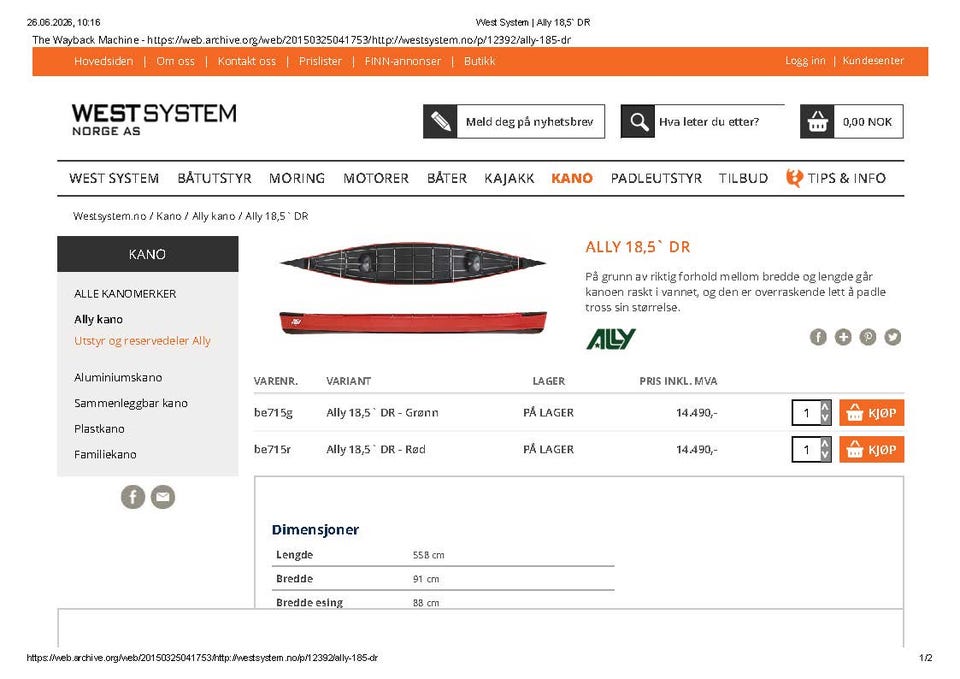Decrease quantity for Ally 18,5 DR Rød

pos(825,456)
